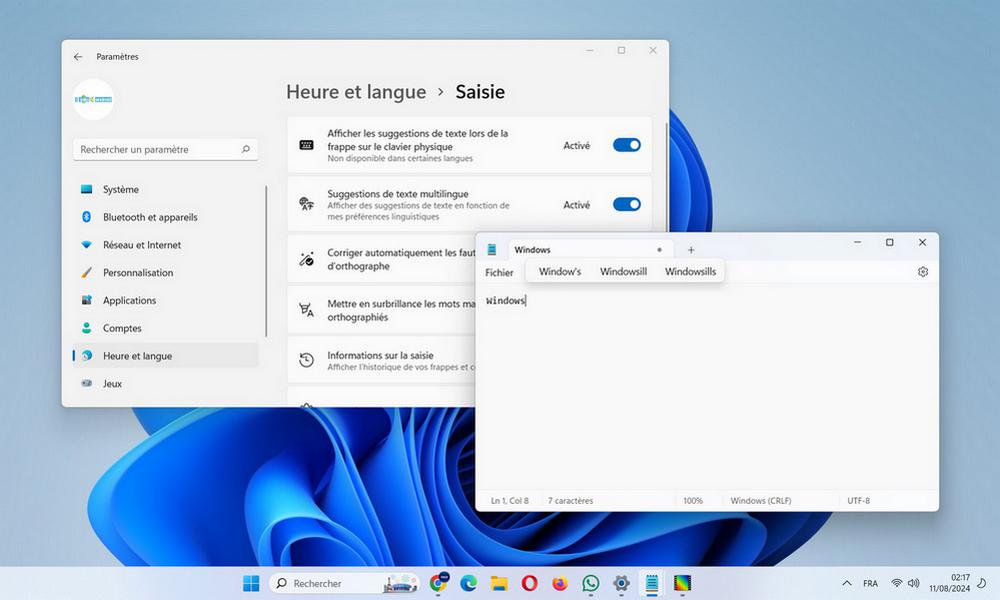Click the UTF-8 encoding indicator

[x=858, y=501]
